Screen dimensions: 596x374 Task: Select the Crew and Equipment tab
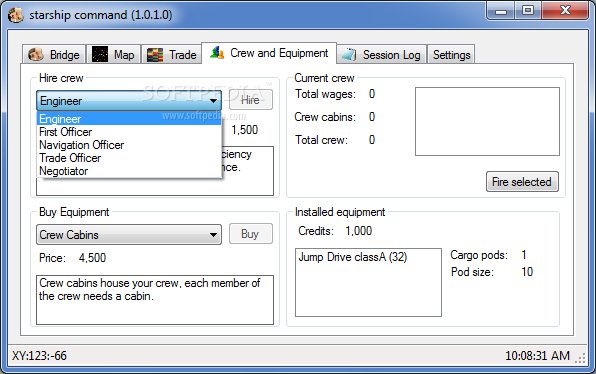[269, 53]
